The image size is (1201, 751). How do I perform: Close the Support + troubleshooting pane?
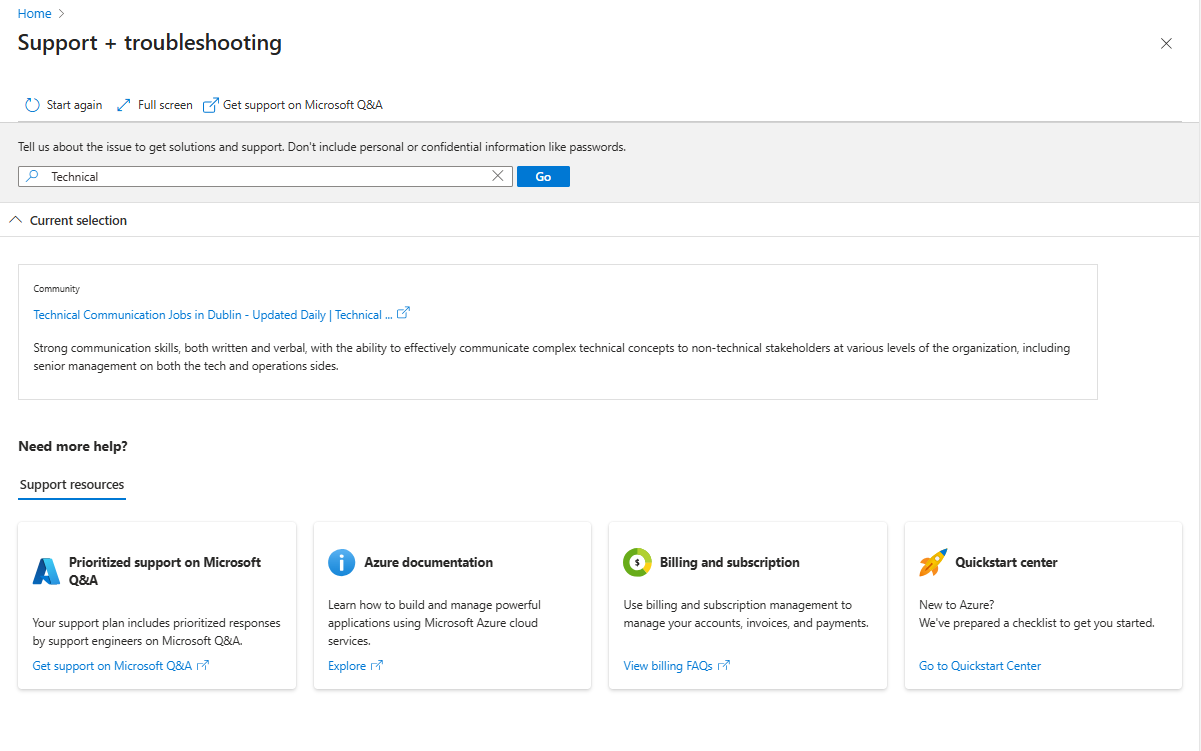click(x=1166, y=43)
